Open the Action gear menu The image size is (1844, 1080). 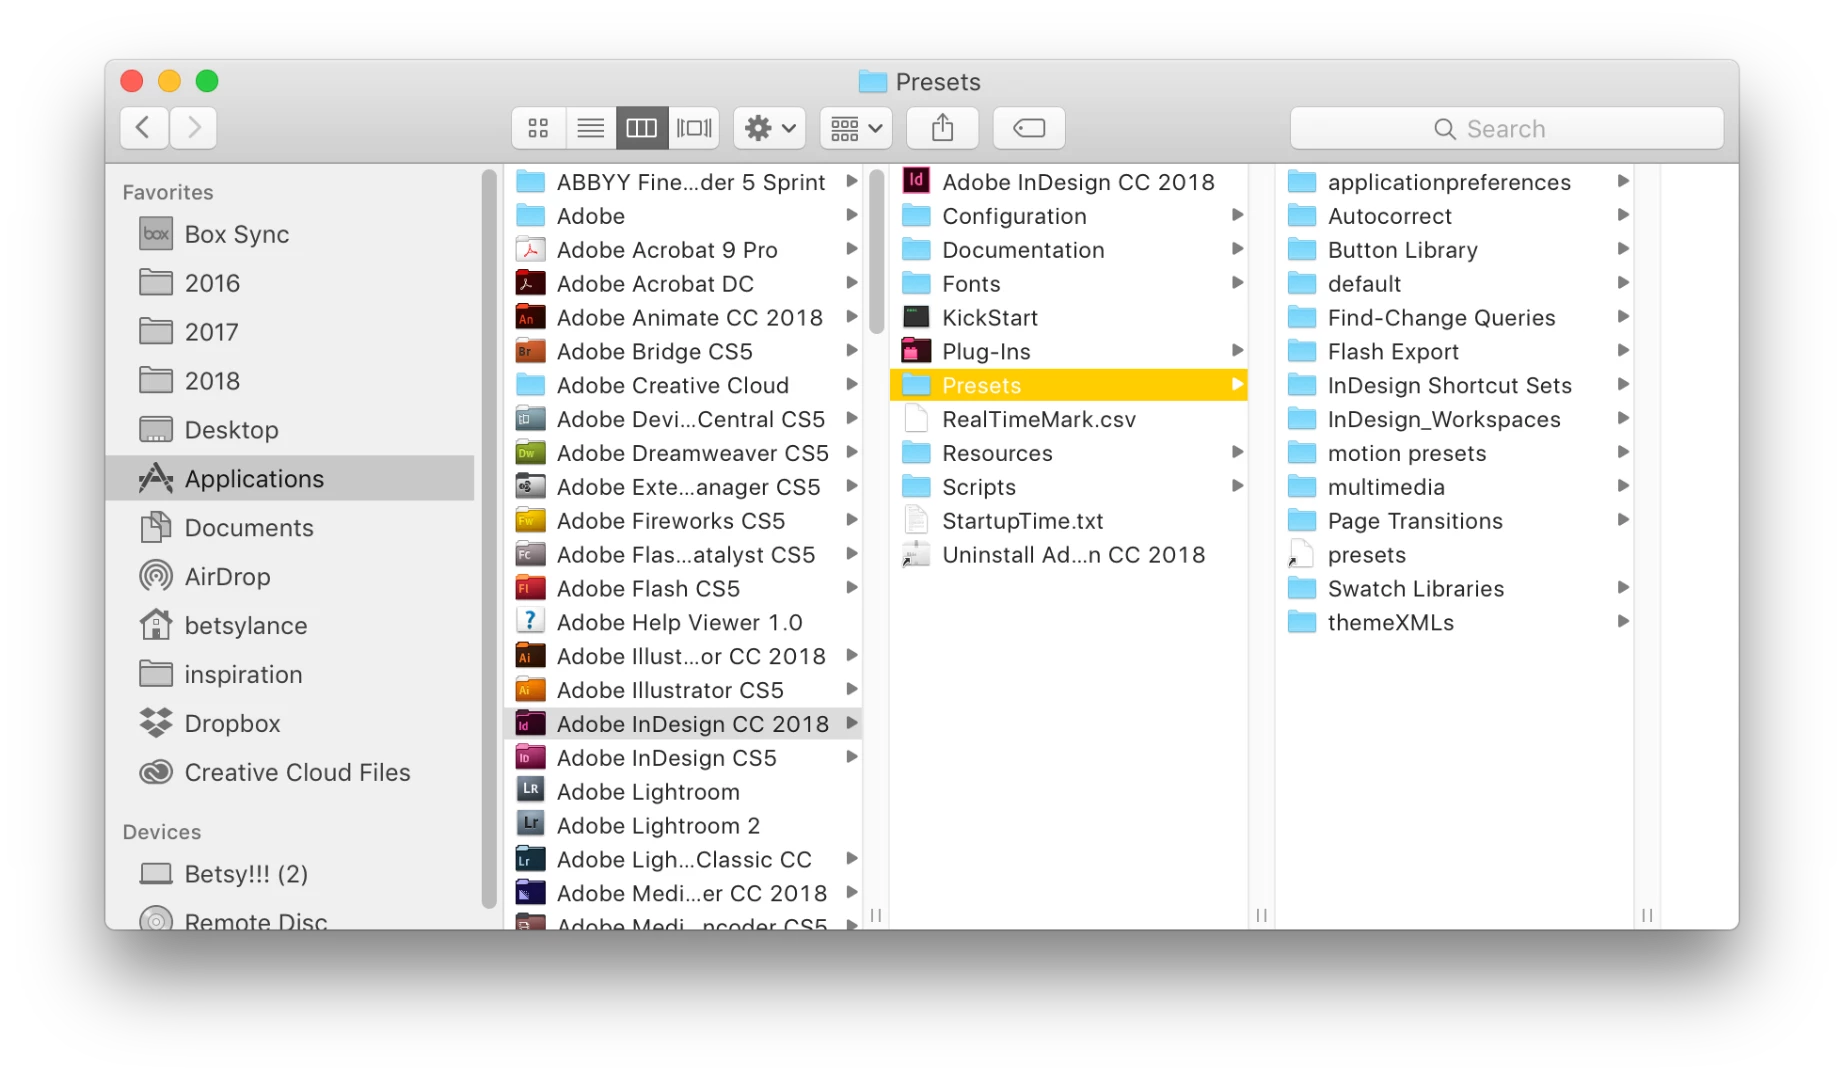pos(770,128)
